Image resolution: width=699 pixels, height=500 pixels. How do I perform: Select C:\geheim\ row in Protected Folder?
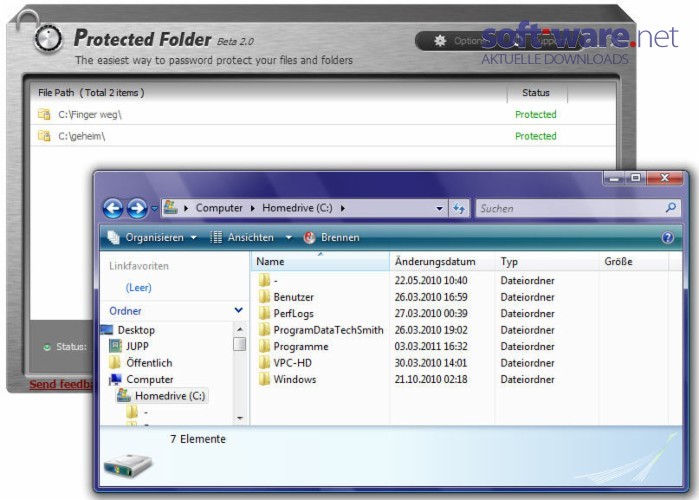322,136
